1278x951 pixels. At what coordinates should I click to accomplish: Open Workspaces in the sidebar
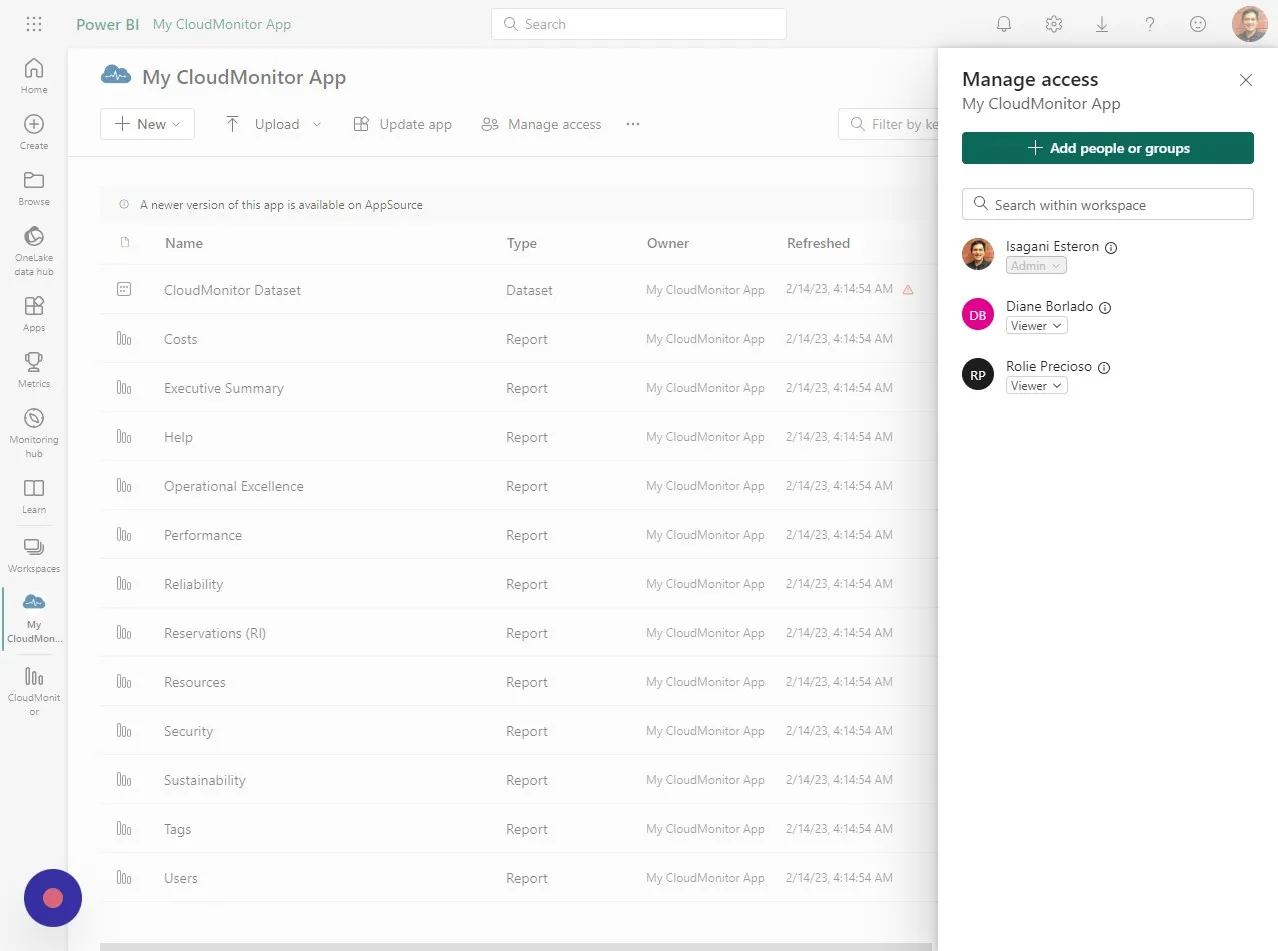point(34,555)
